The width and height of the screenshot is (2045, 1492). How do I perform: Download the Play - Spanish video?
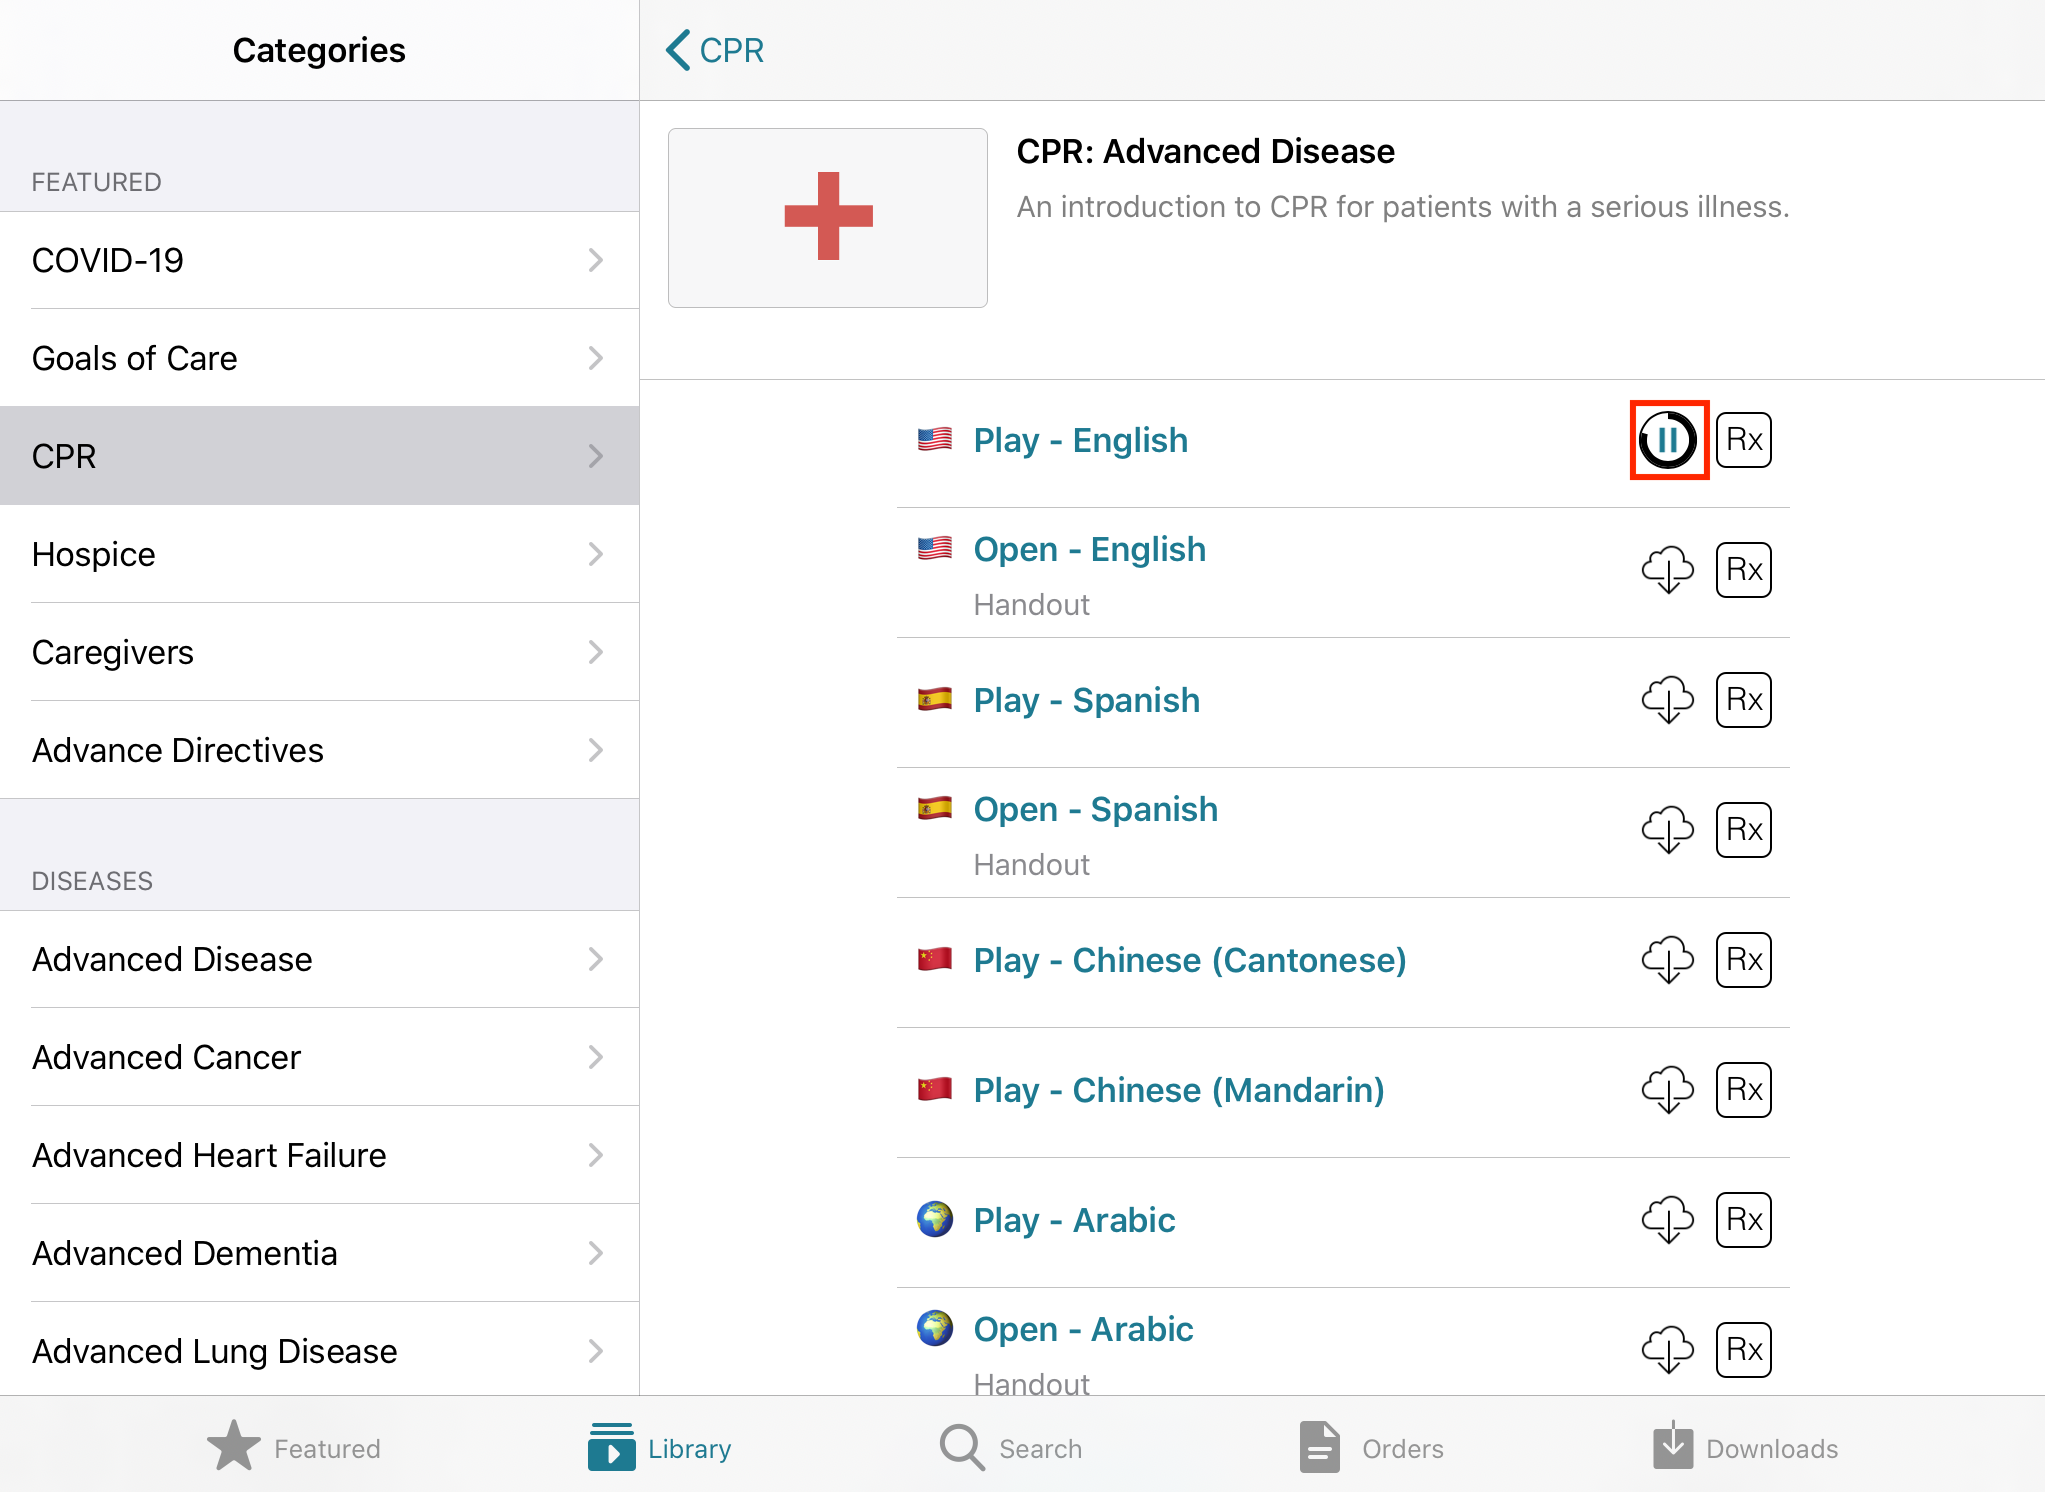(1667, 700)
